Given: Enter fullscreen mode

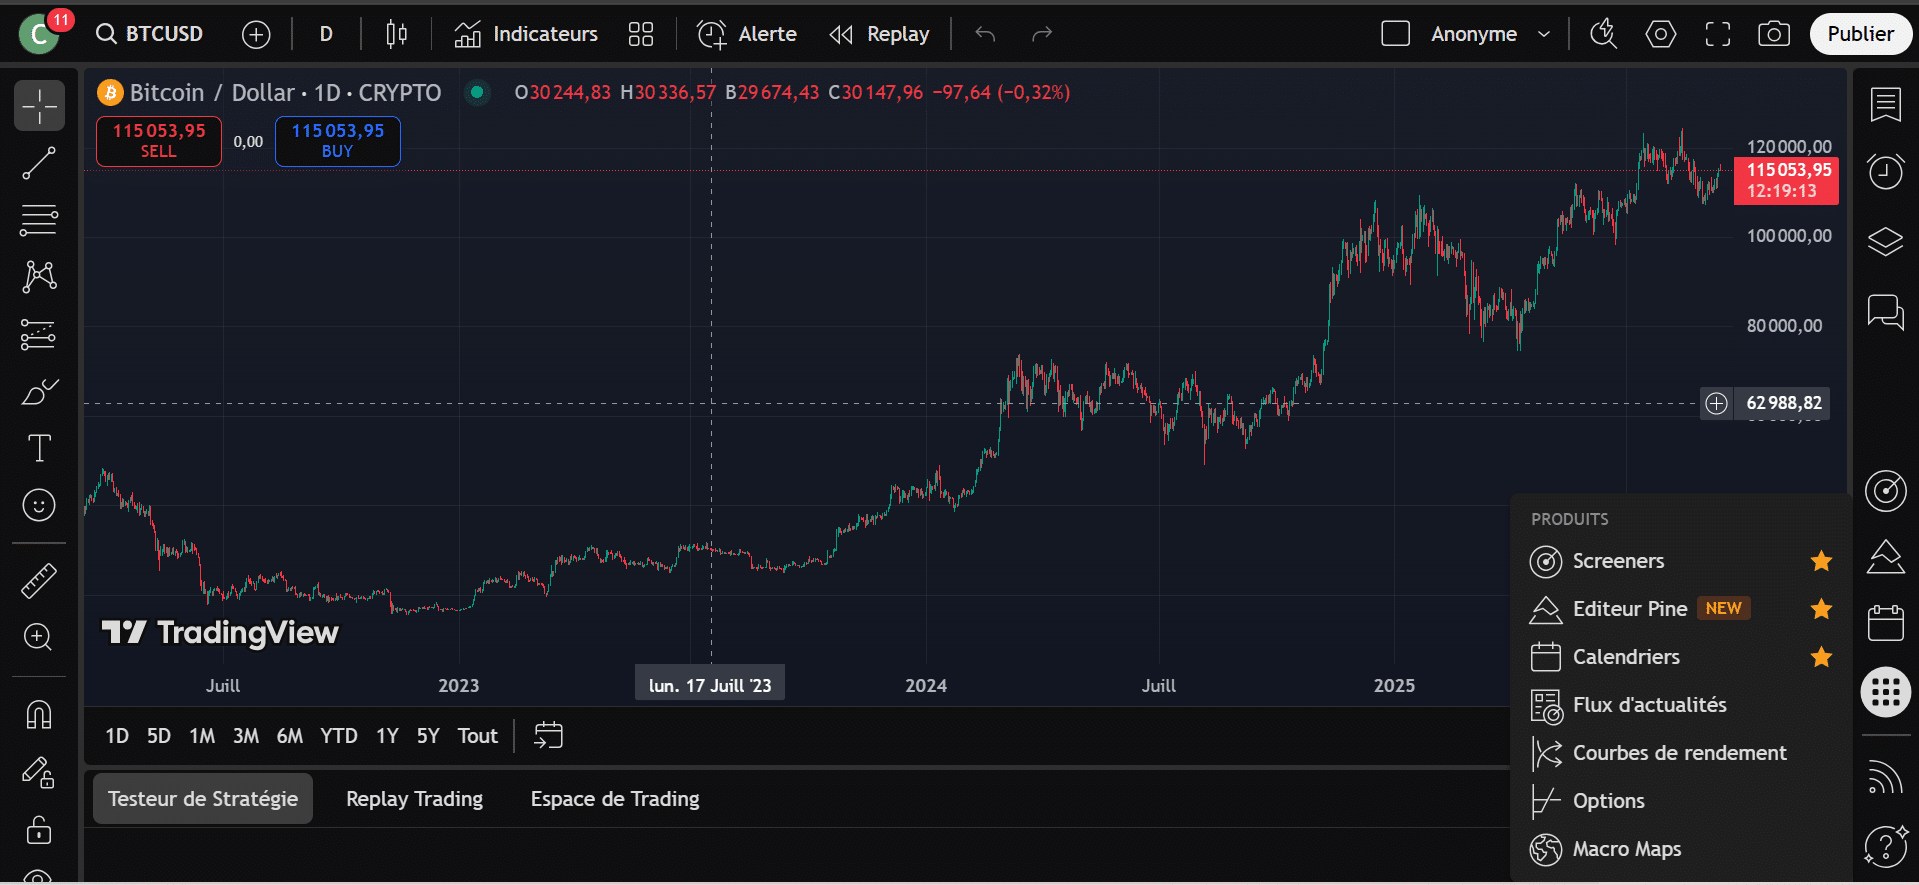Looking at the screenshot, I should click(x=1717, y=34).
